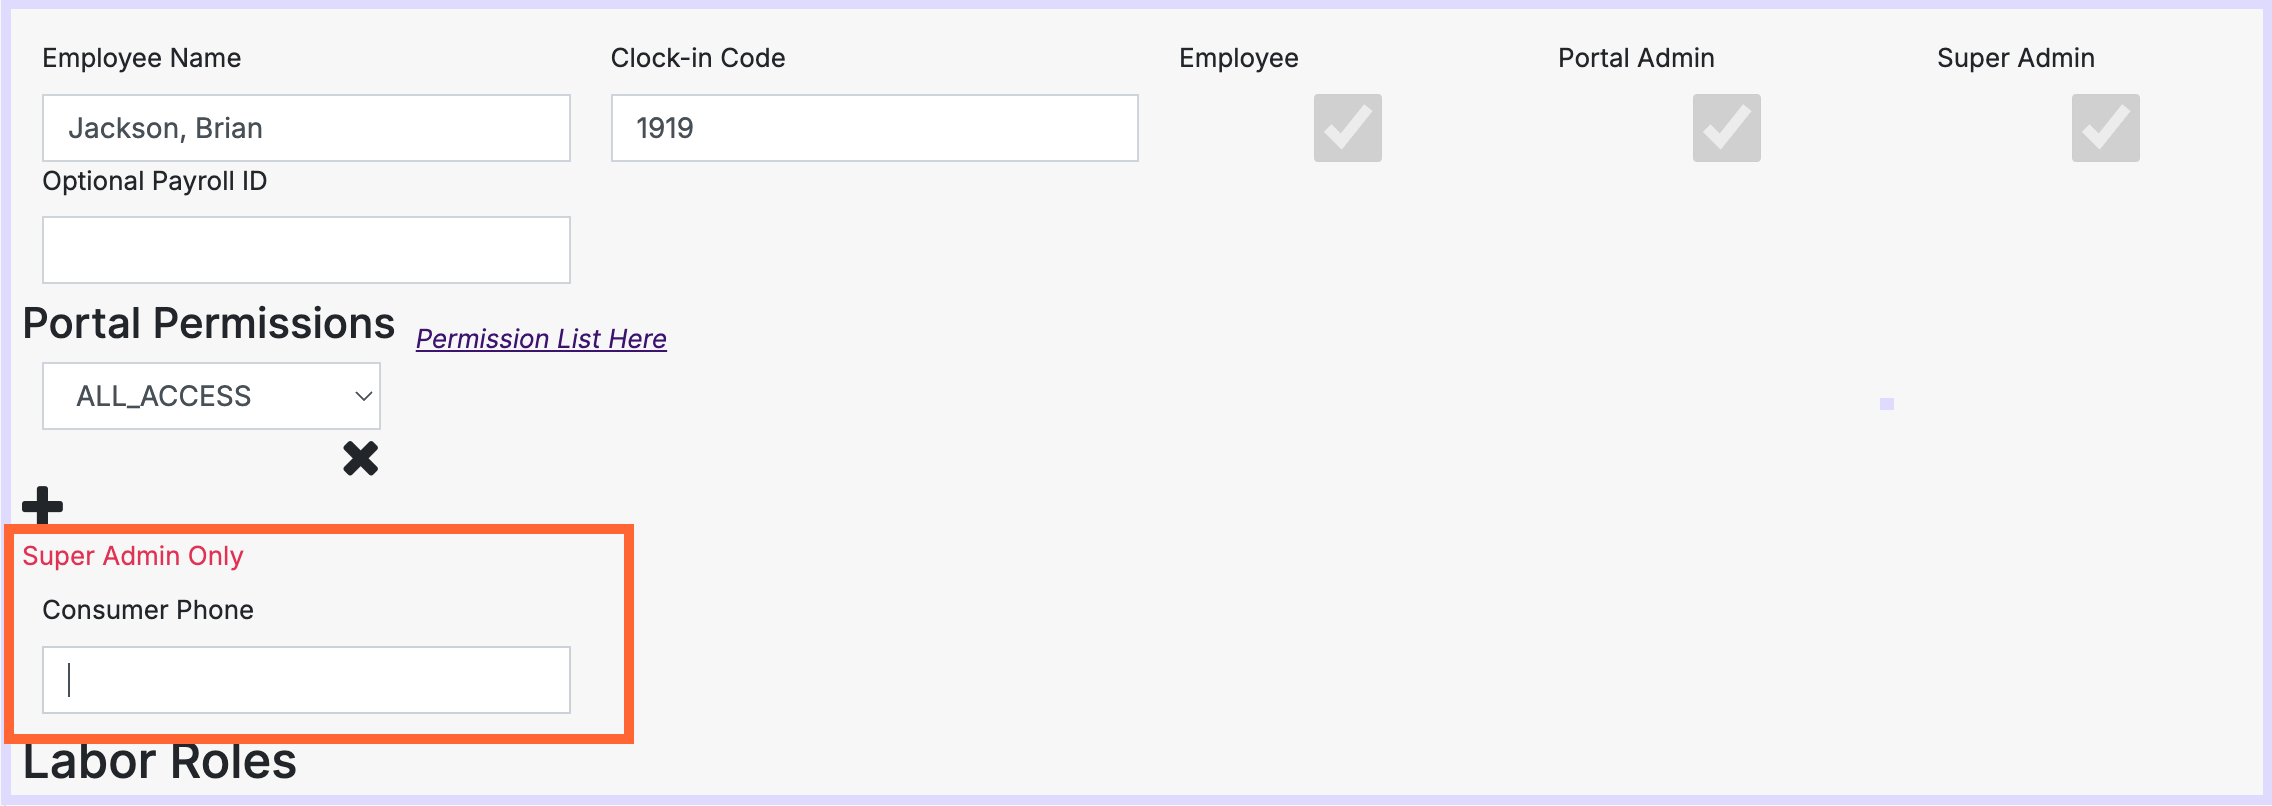Viewport: 2272px width, 806px height.
Task: Open the ALL_ACCESS permission dropdown
Action: (211, 396)
